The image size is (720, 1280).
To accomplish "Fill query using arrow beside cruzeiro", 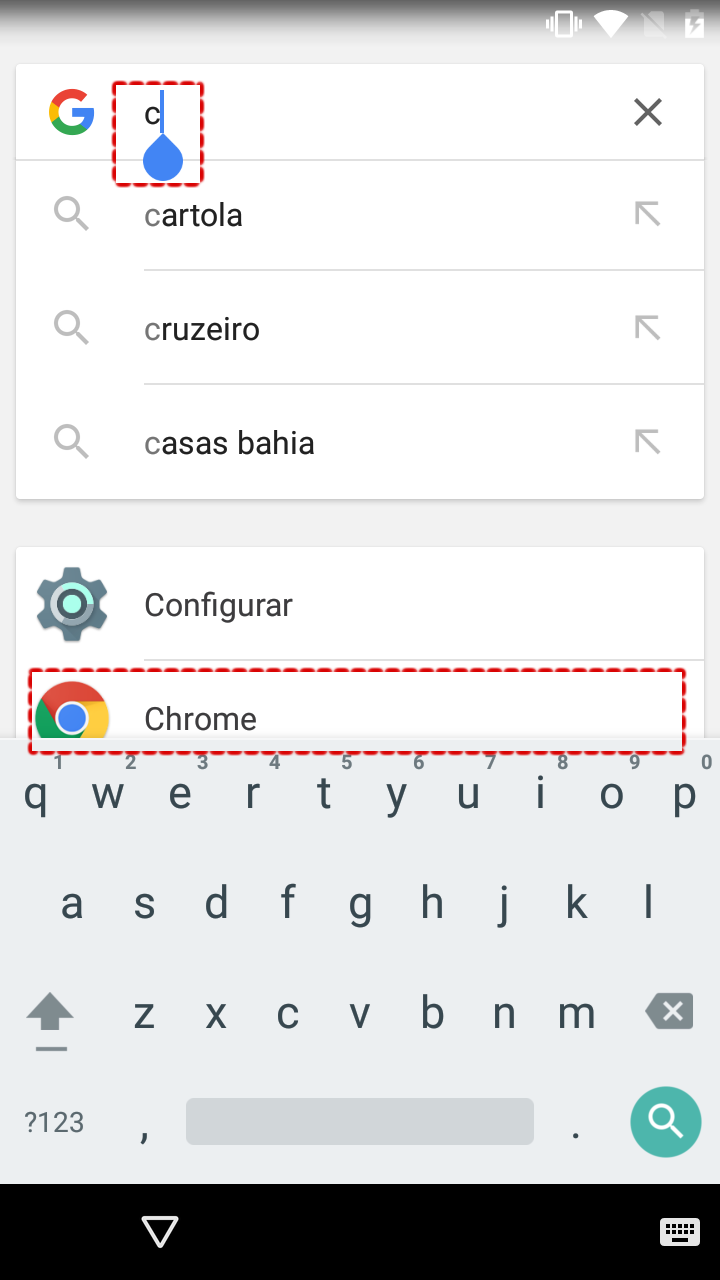I will (648, 328).
